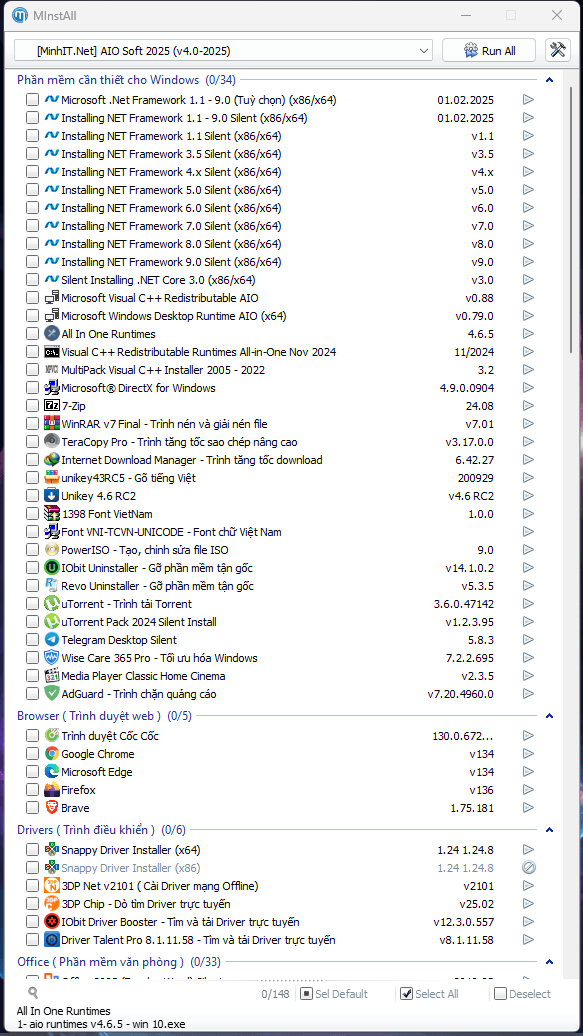Open the tools settings icon beside Run All
583x1036 pixels.
[558, 50]
